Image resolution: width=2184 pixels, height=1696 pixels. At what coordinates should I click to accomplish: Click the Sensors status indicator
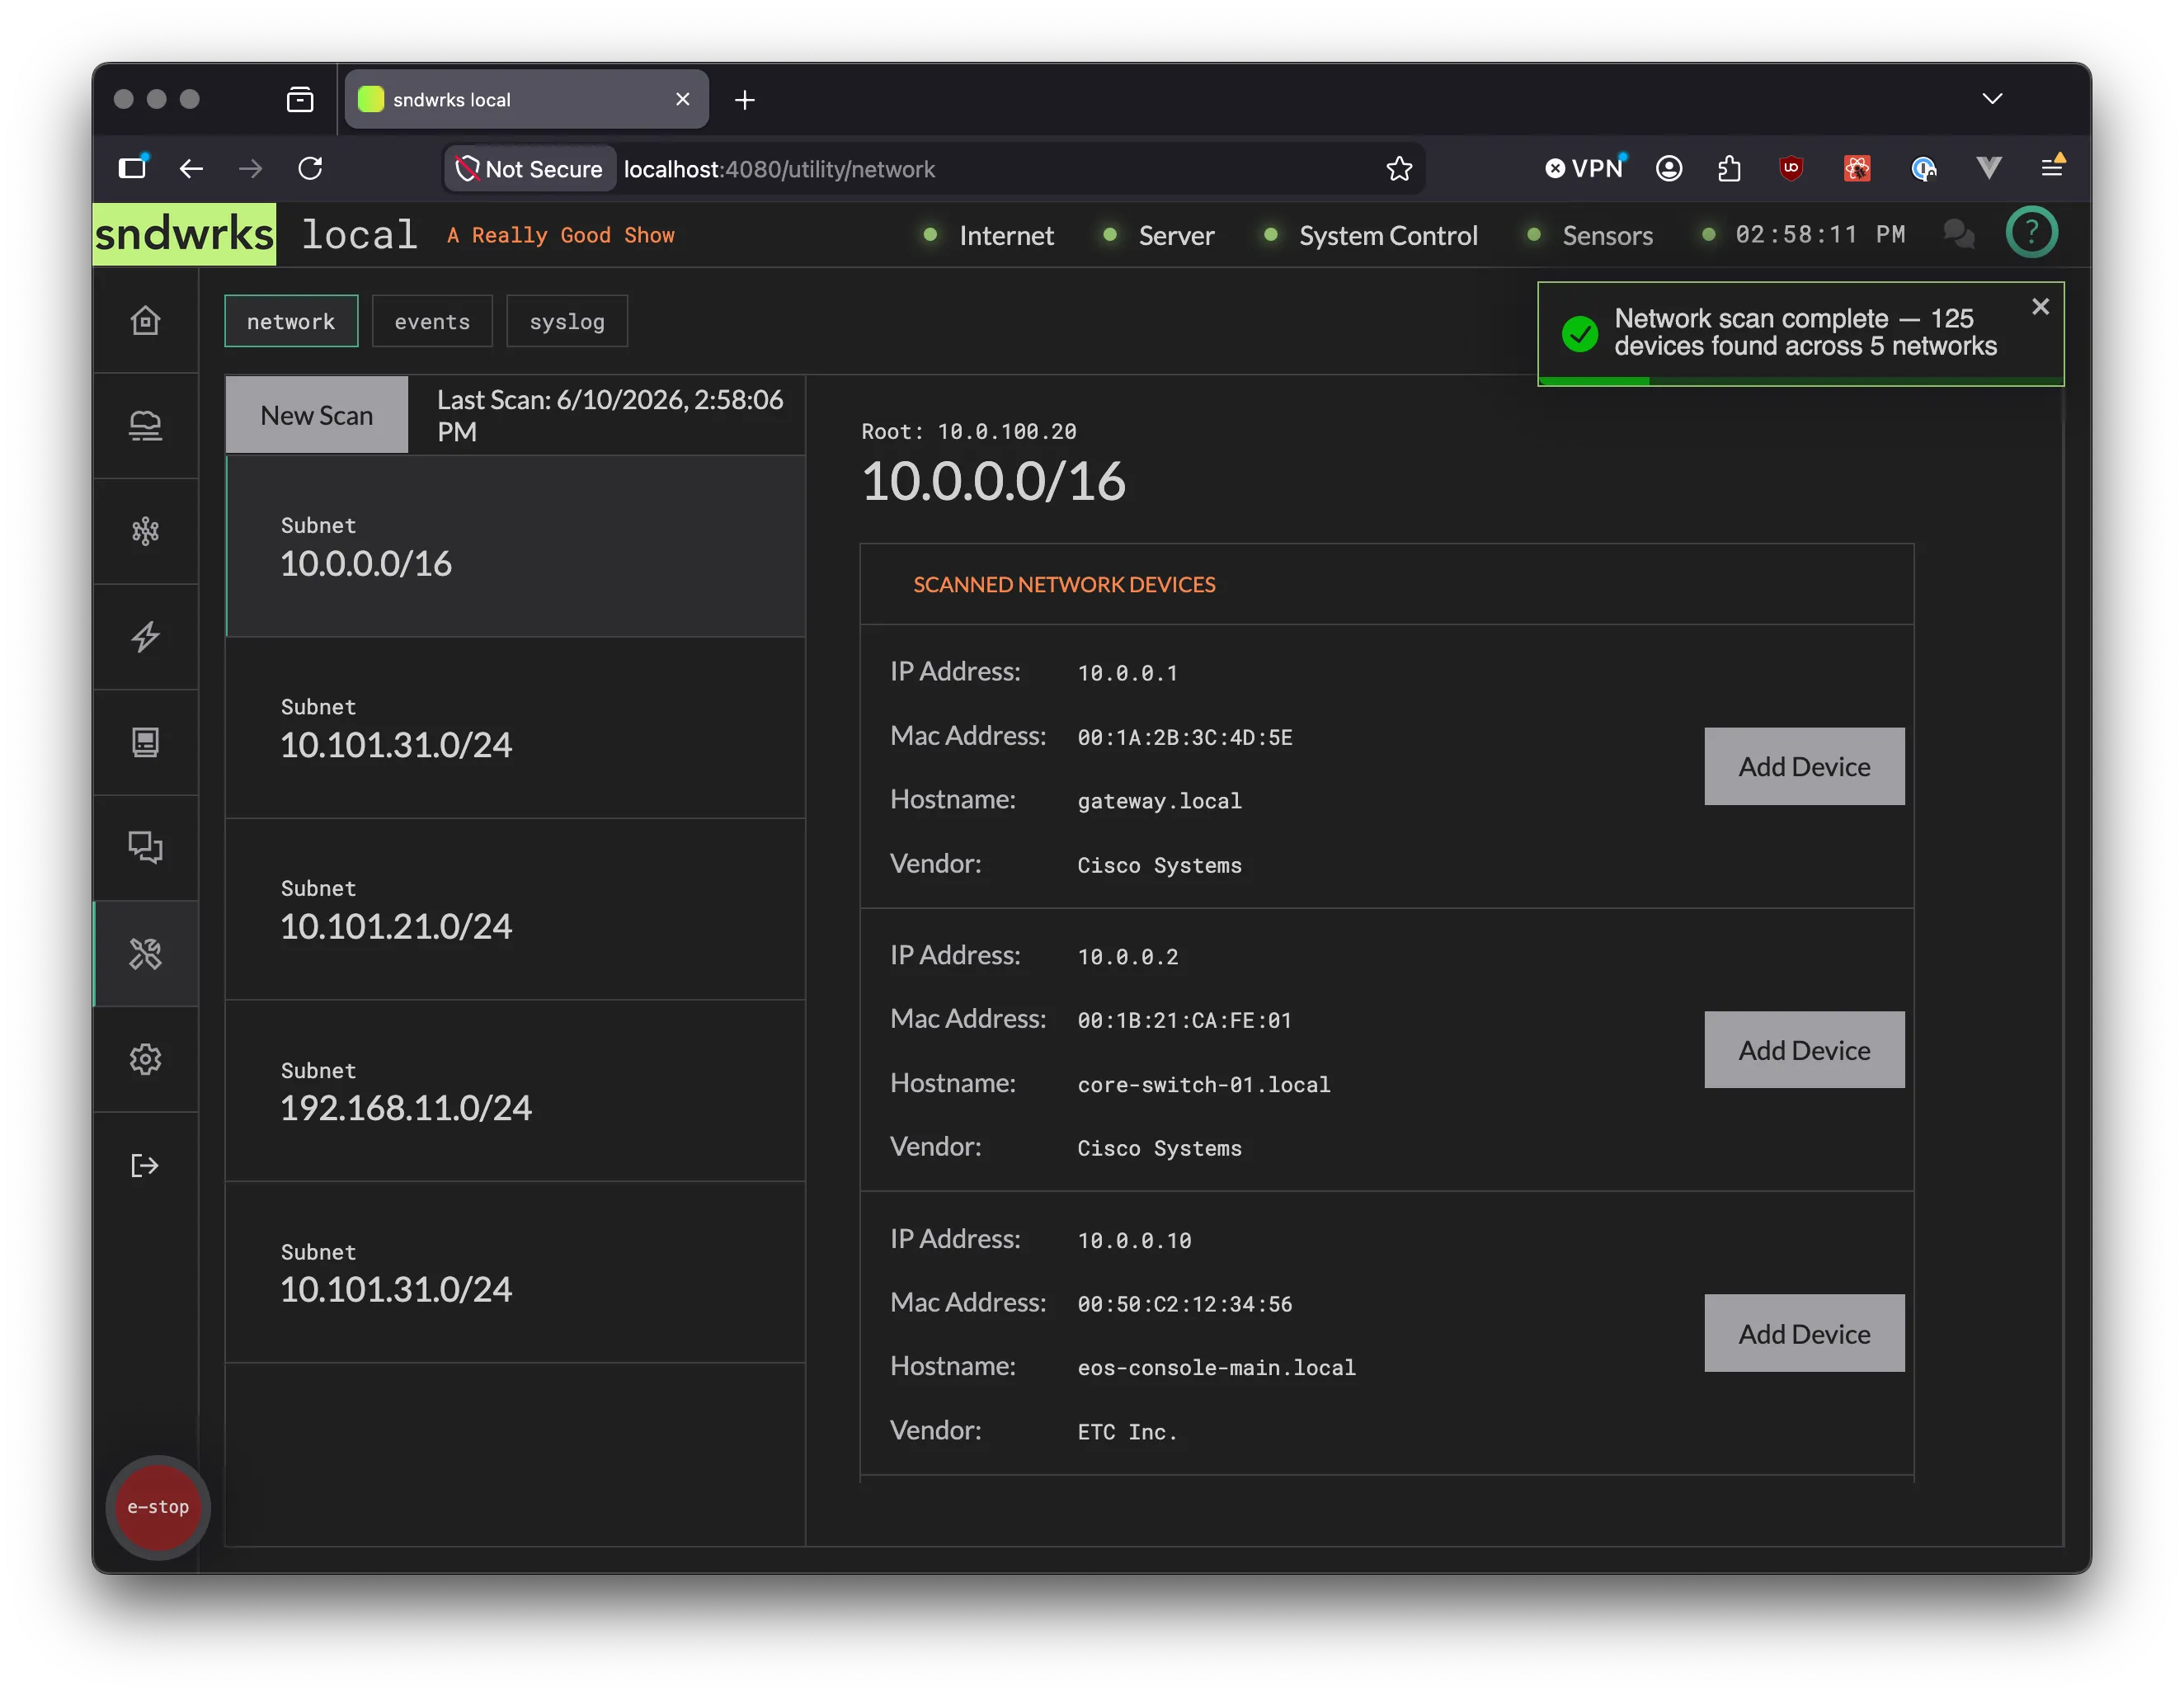1590,235
